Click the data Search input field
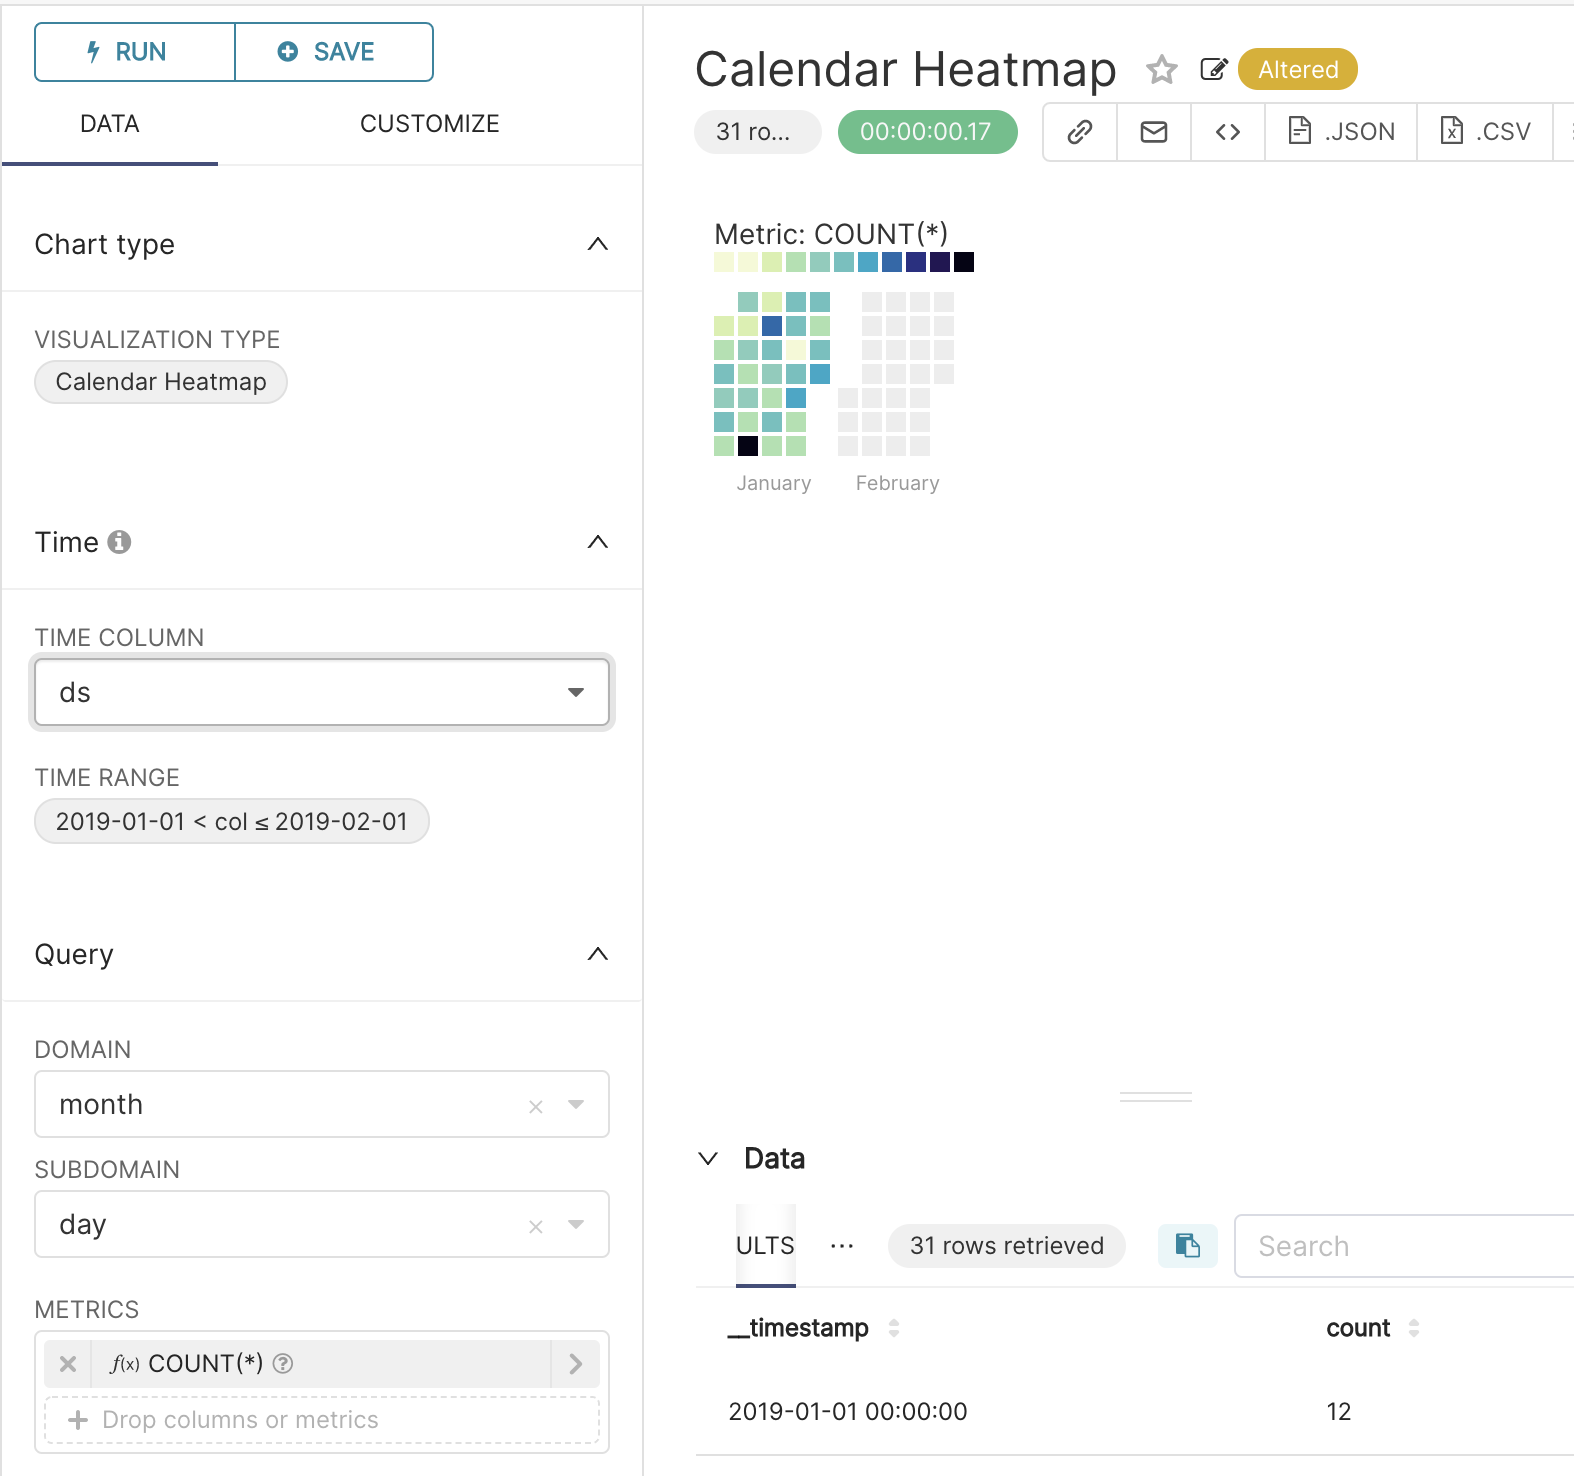Viewport: 1574px width, 1476px height. tap(1400, 1246)
